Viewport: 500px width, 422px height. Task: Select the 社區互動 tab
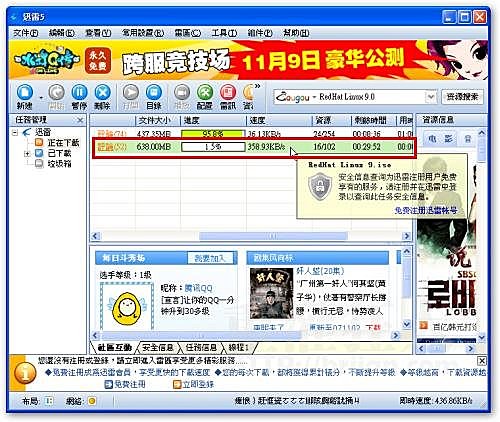click(115, 348)
